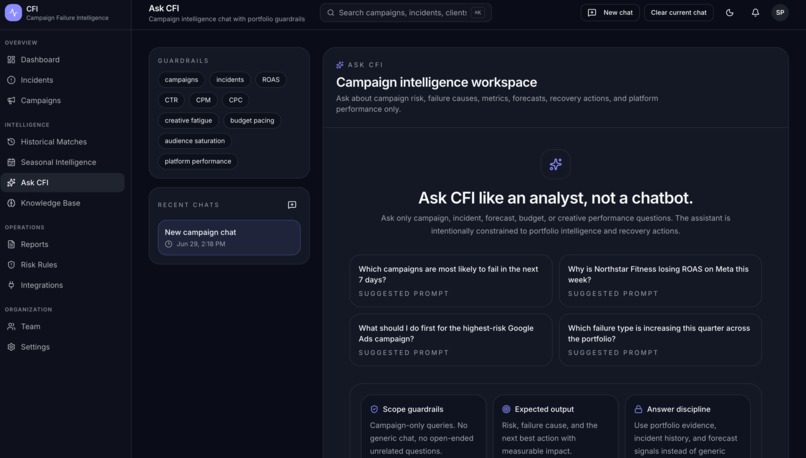The image size is (806, 458).
Task: Open Settings page
Action: [62, 347]
